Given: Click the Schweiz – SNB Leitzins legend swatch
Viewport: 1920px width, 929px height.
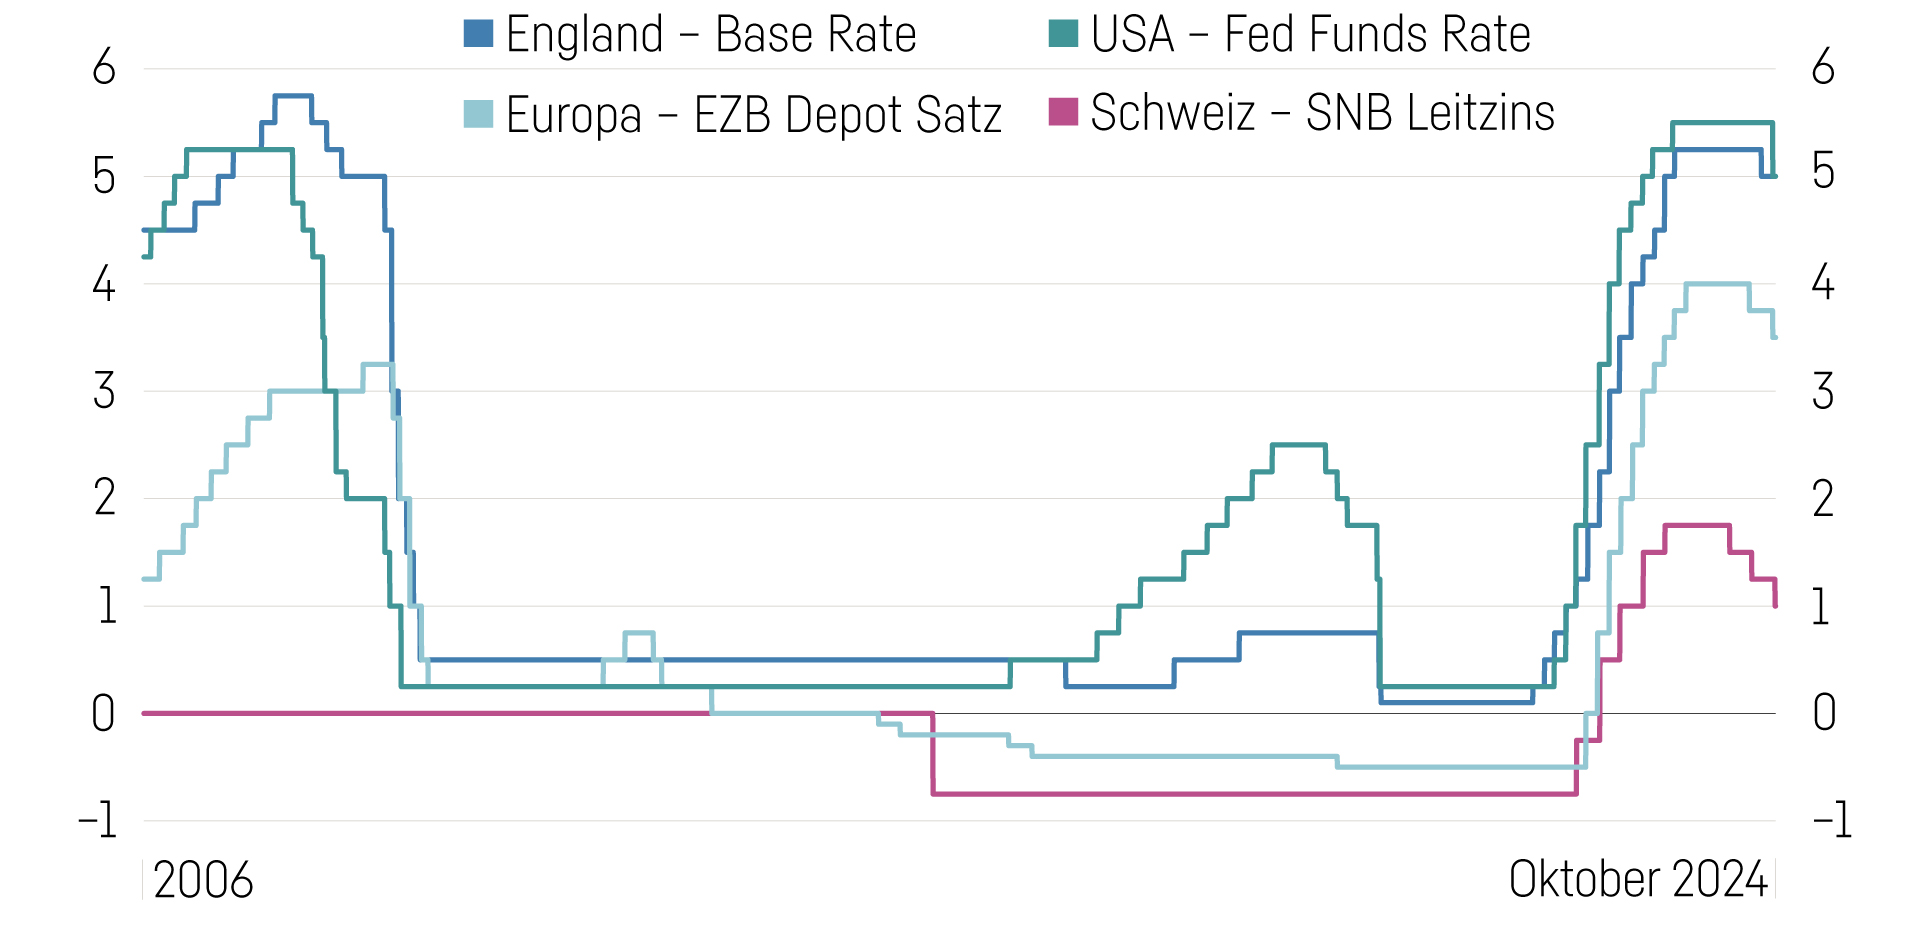Looking at the screenshot, I should (1063, 112).
